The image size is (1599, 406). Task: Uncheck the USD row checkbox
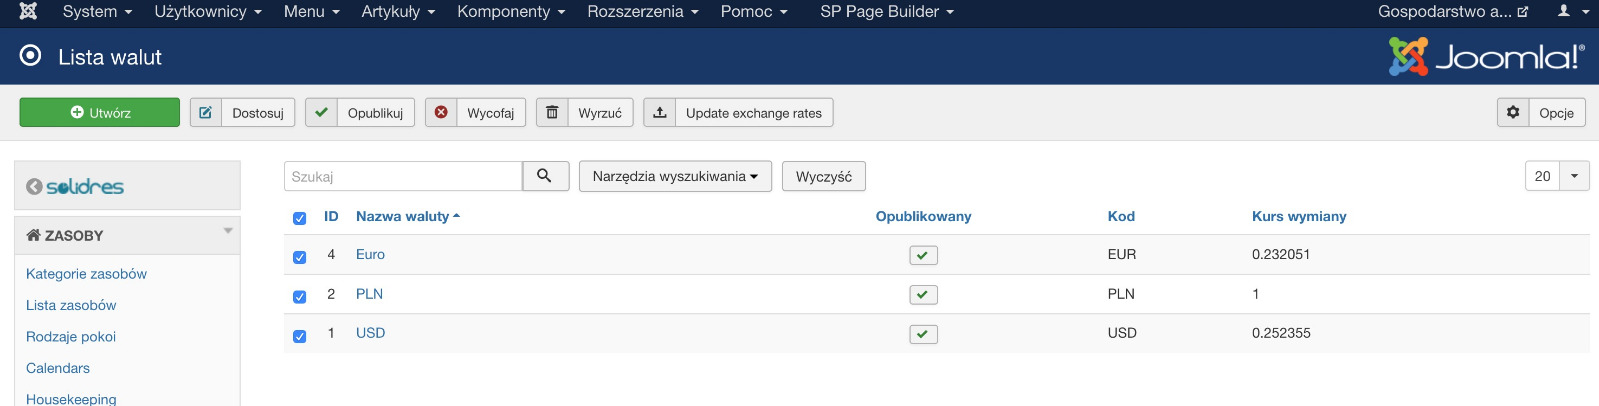[x=299, y=336]
